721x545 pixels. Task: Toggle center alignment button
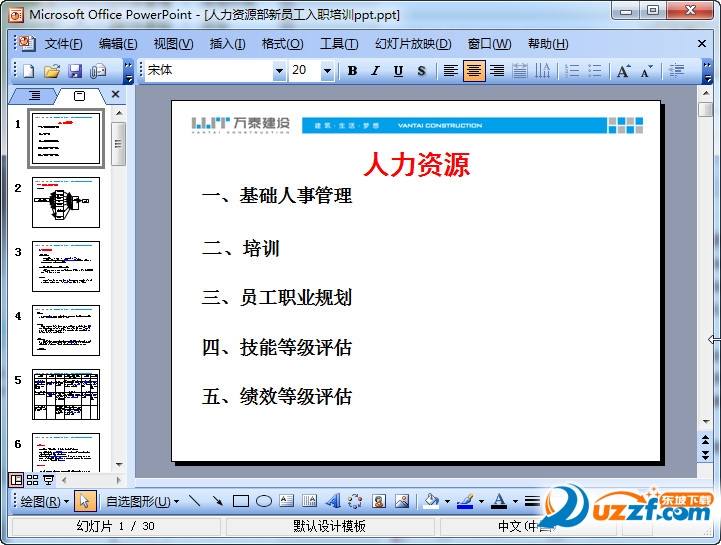[474, 71]
